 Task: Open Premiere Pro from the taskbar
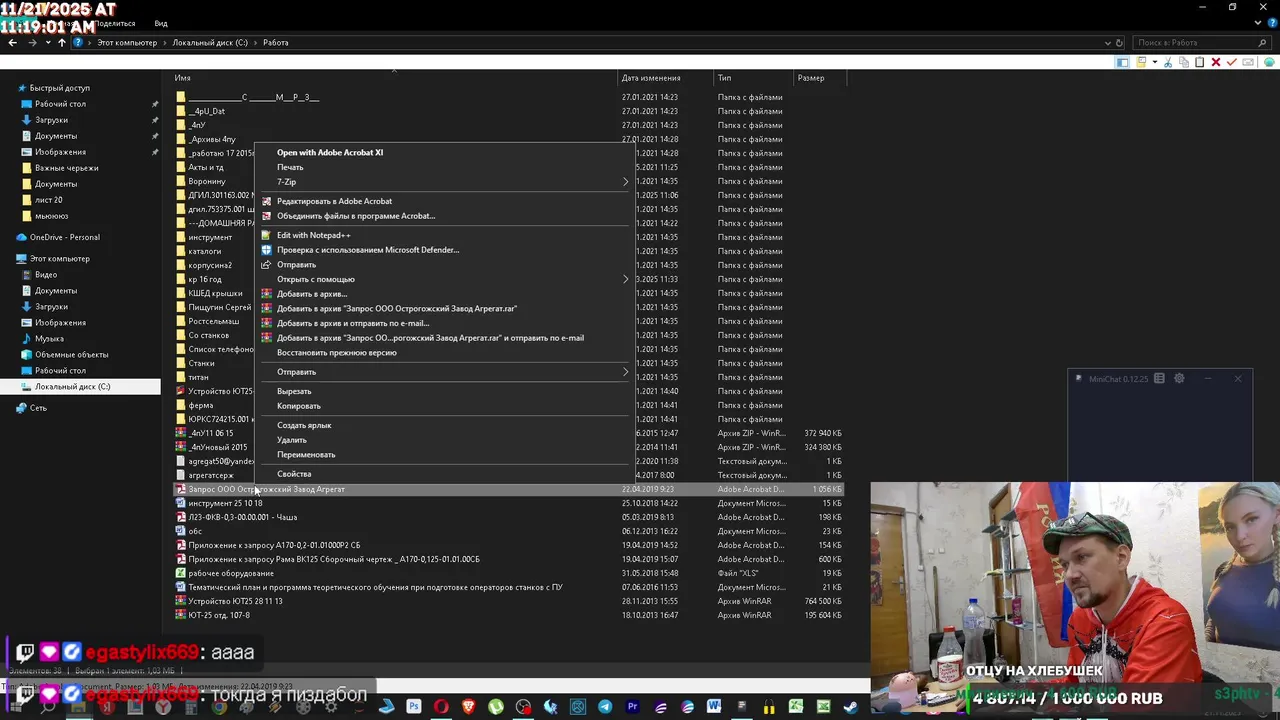(x=633, y=707)
